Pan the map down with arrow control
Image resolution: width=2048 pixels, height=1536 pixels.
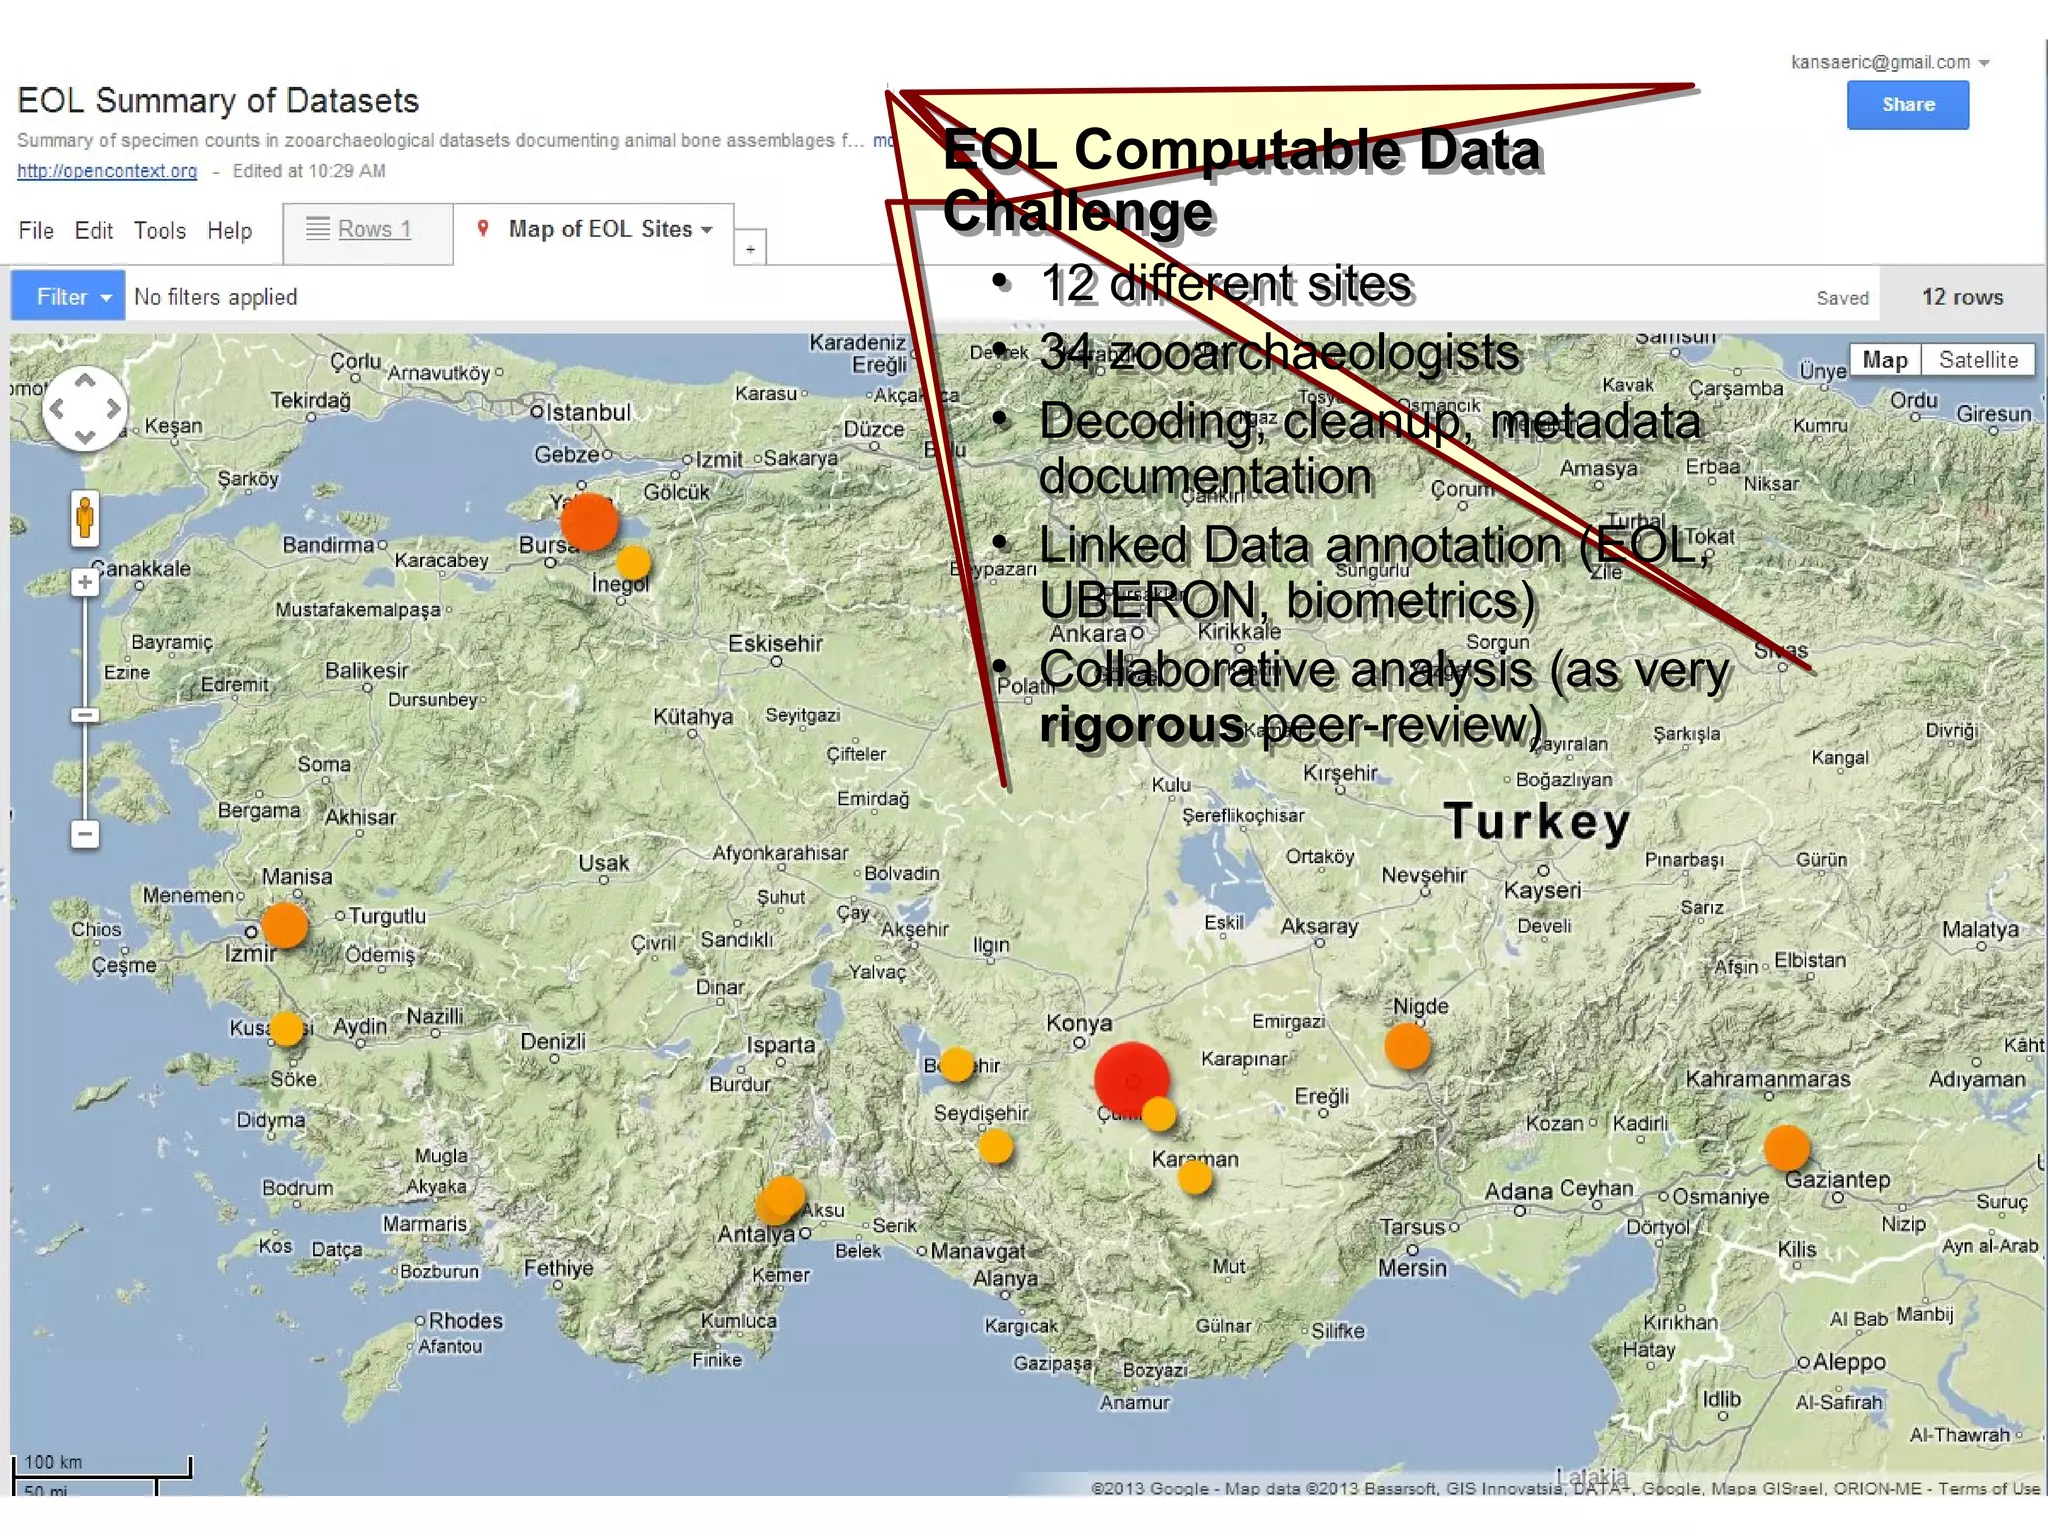pyautogui.click(x=85, y=436)
